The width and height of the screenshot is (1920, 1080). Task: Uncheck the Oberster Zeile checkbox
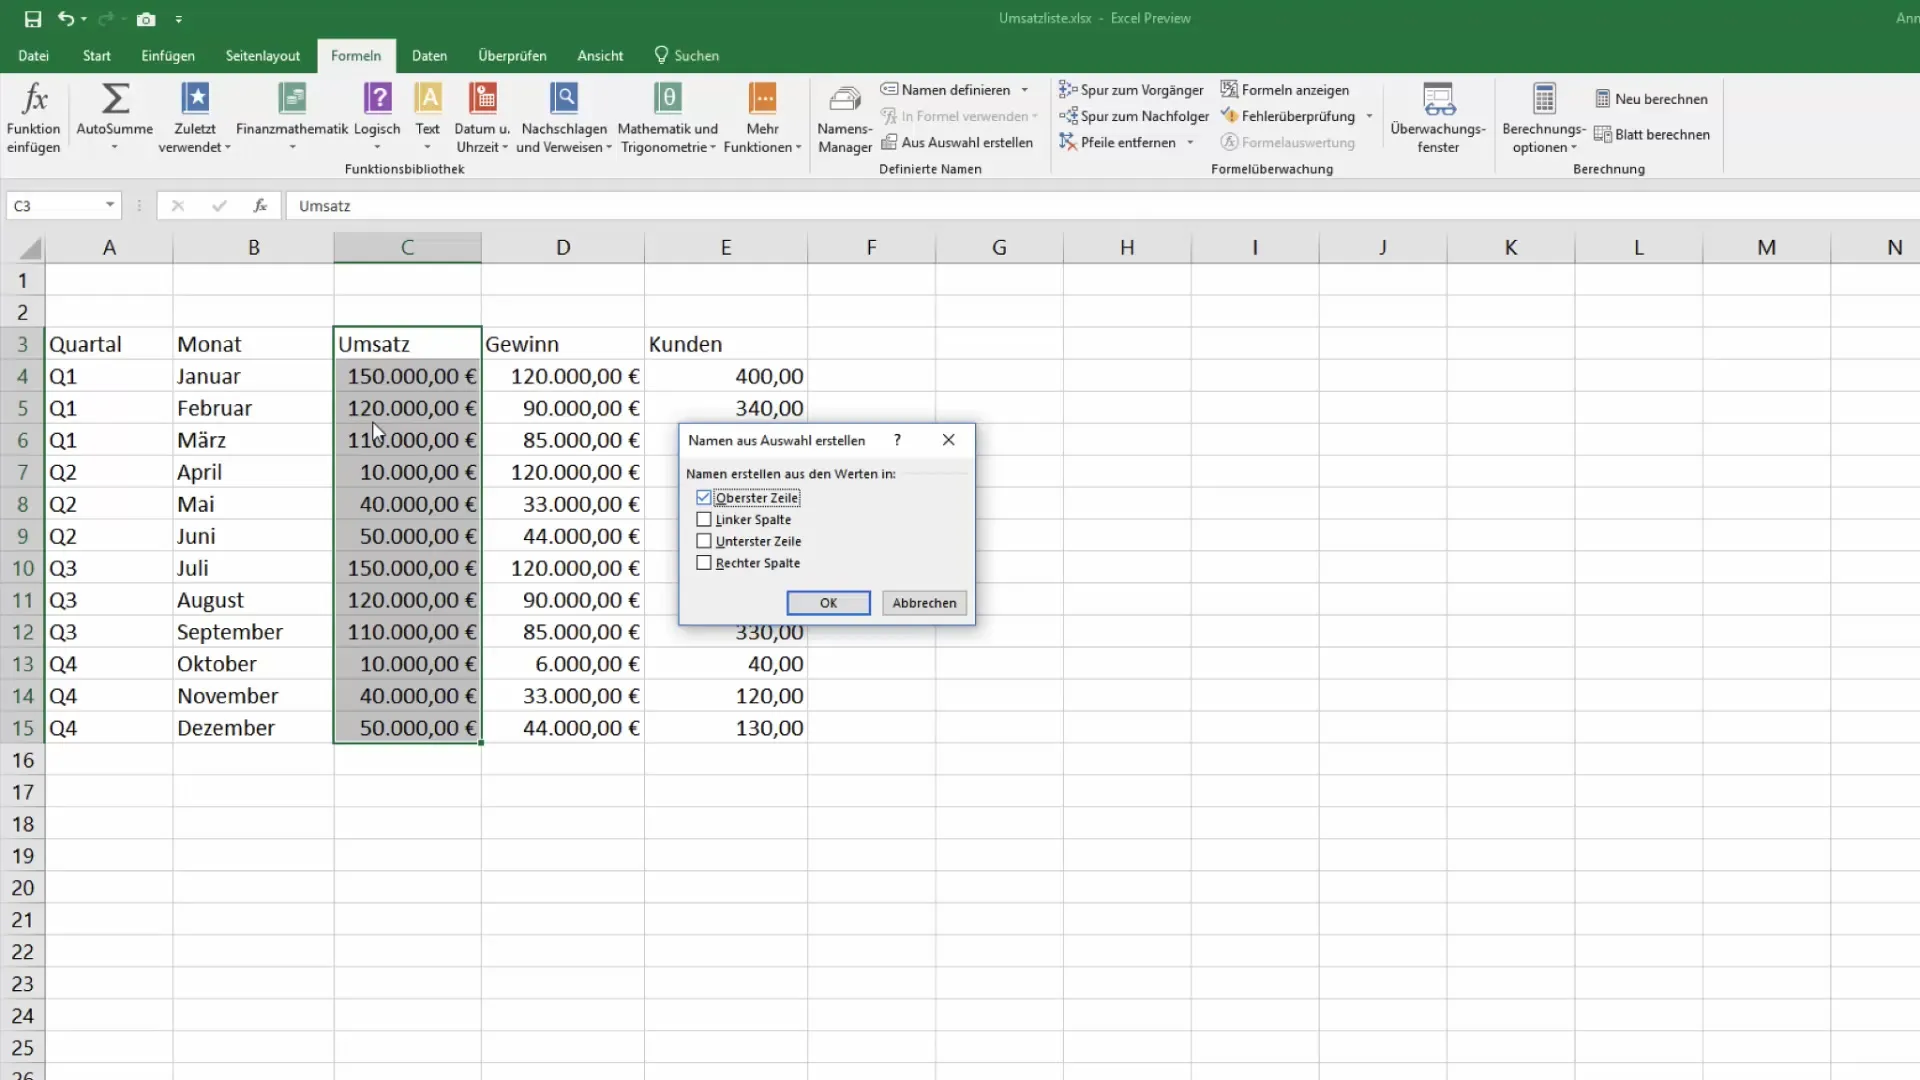(704, 497)
